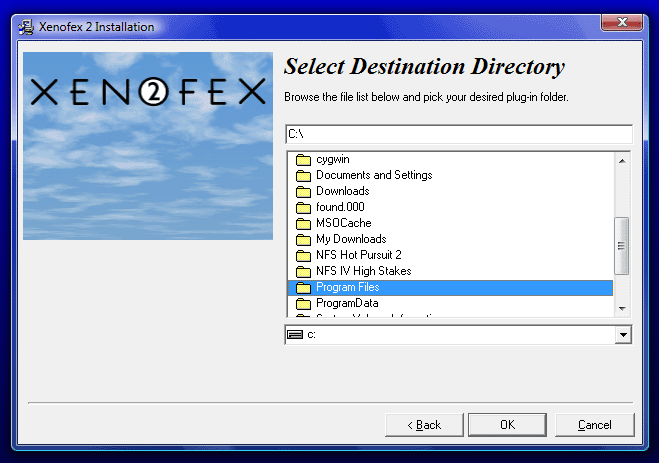Viewport: 659px width, 463px height.
Task: Open the drive selection dropdown arrow
Action: (623, 335)
